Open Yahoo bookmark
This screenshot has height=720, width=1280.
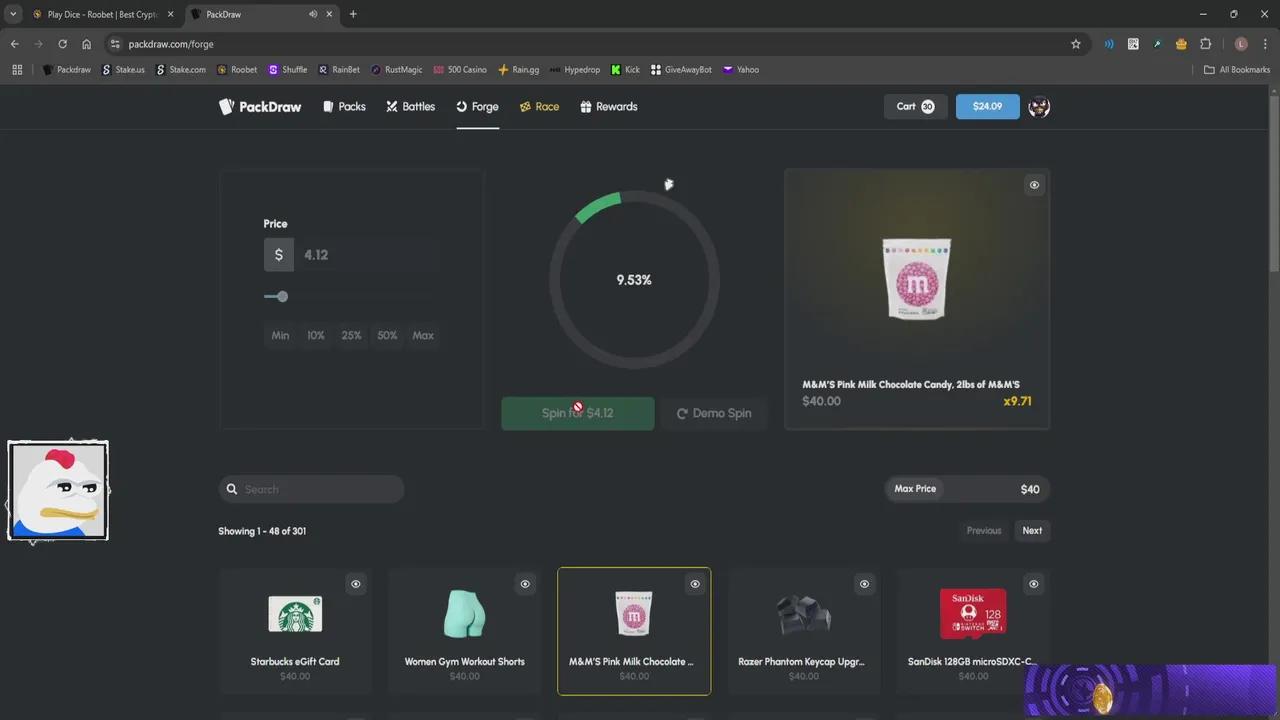coord(741,70)
